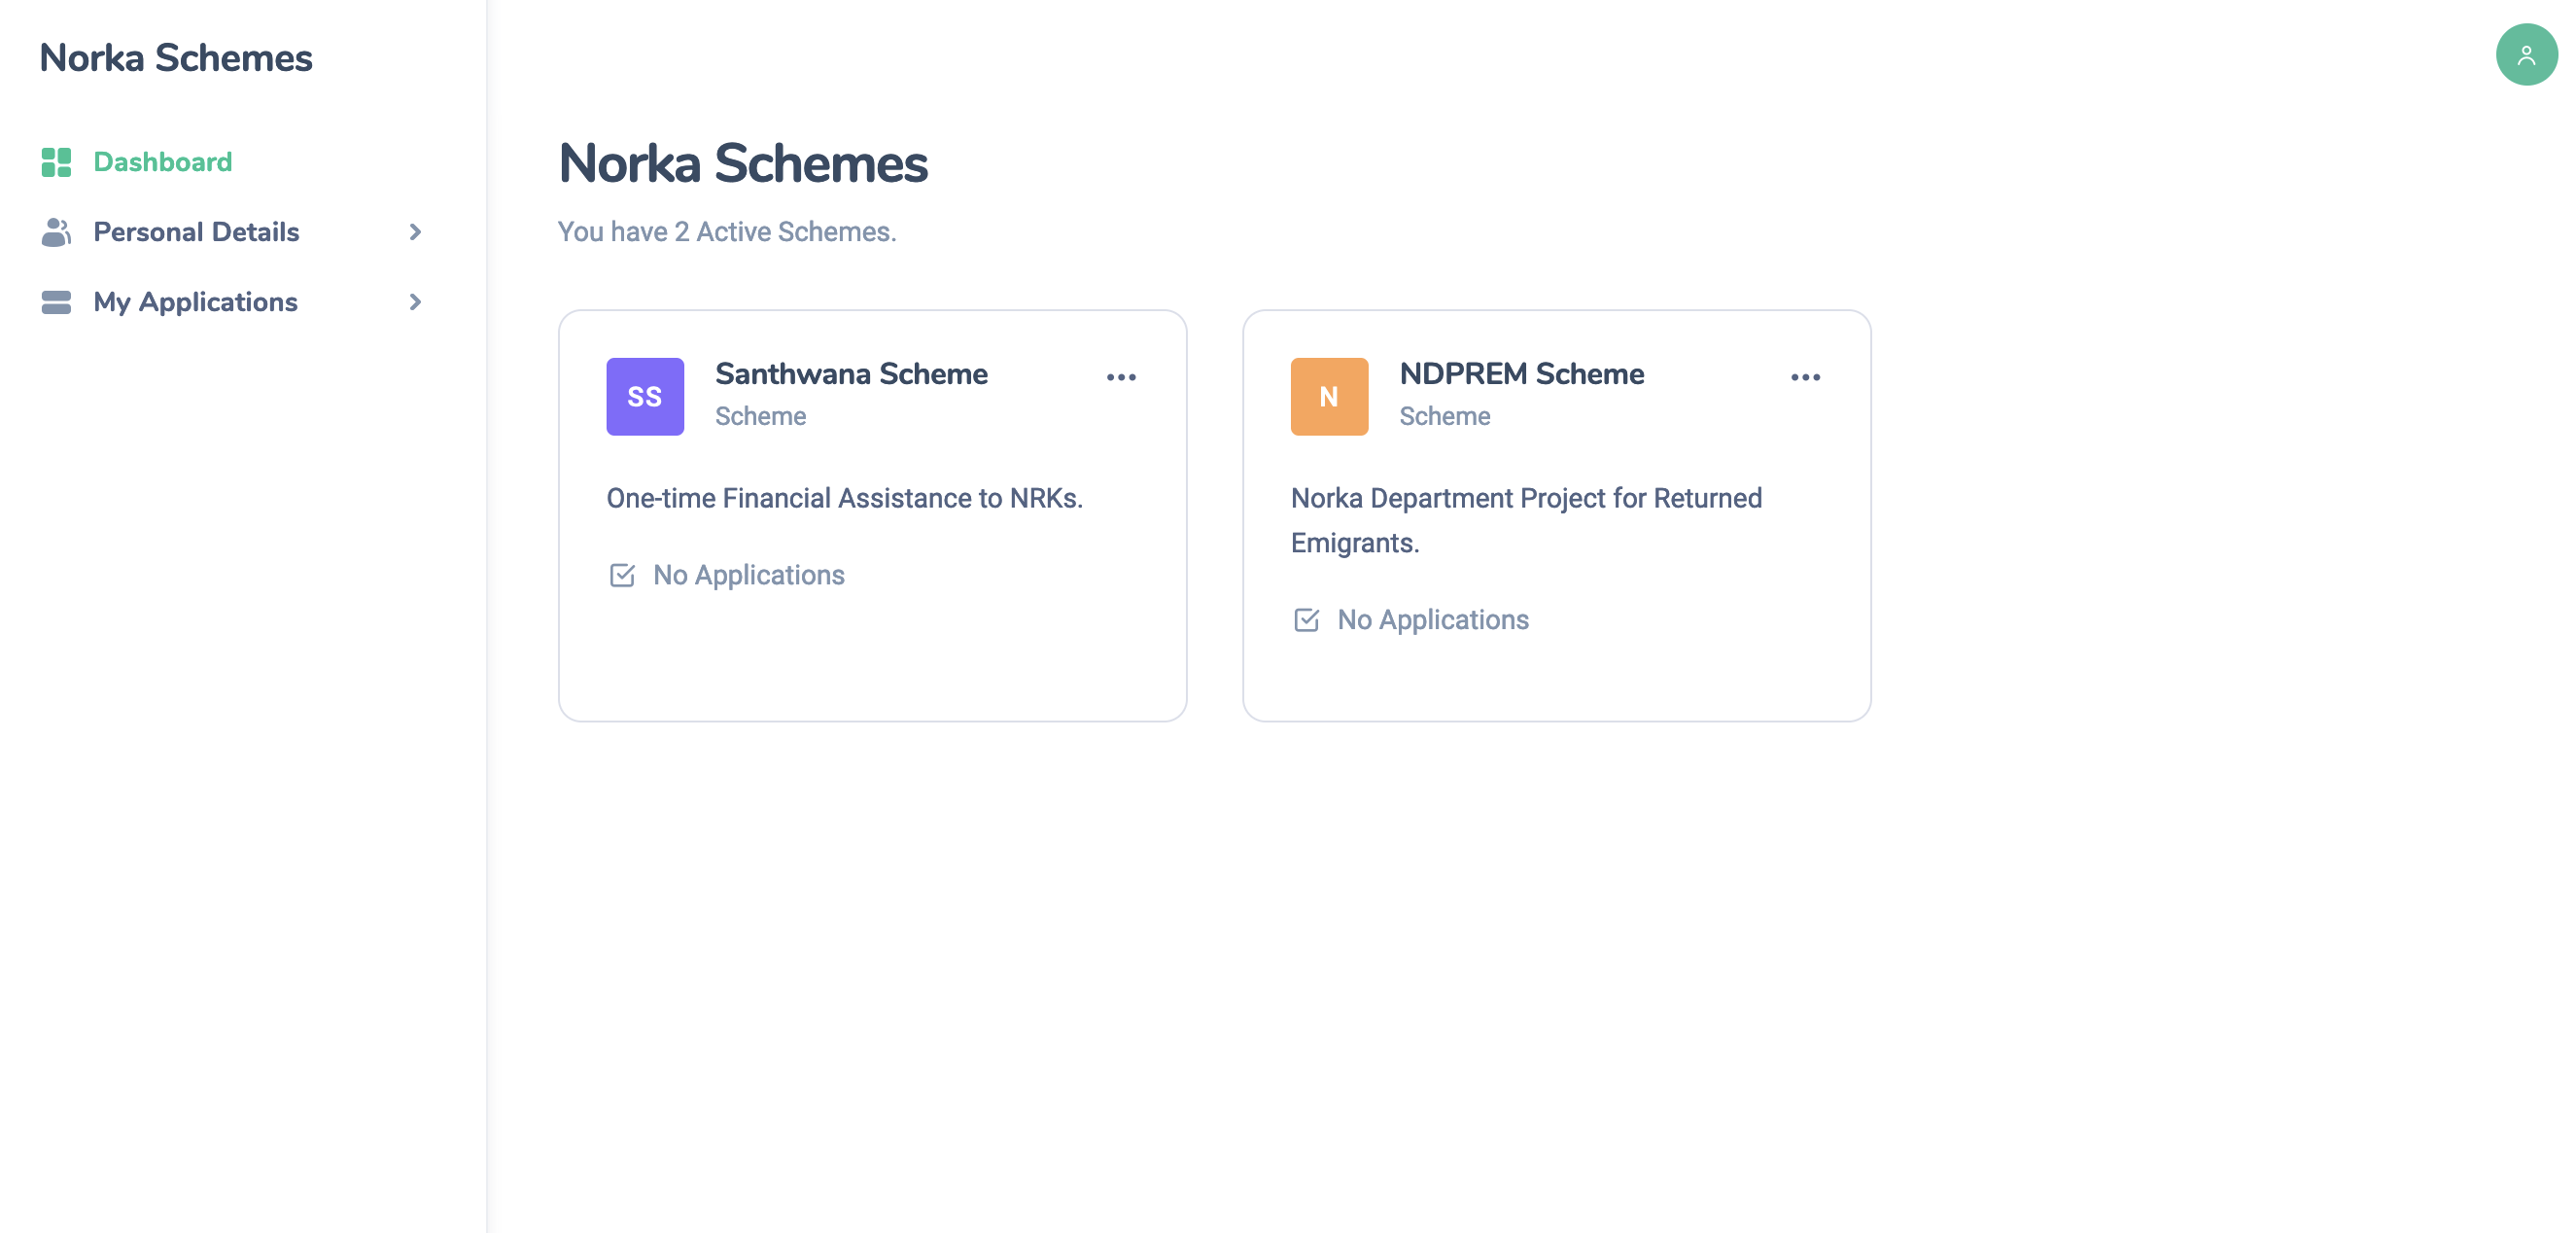This screenshot has height=1233, width=2576.
Task: Click the checkmark icon near No Applications on Santhwana card
Action: pos(621,575)
